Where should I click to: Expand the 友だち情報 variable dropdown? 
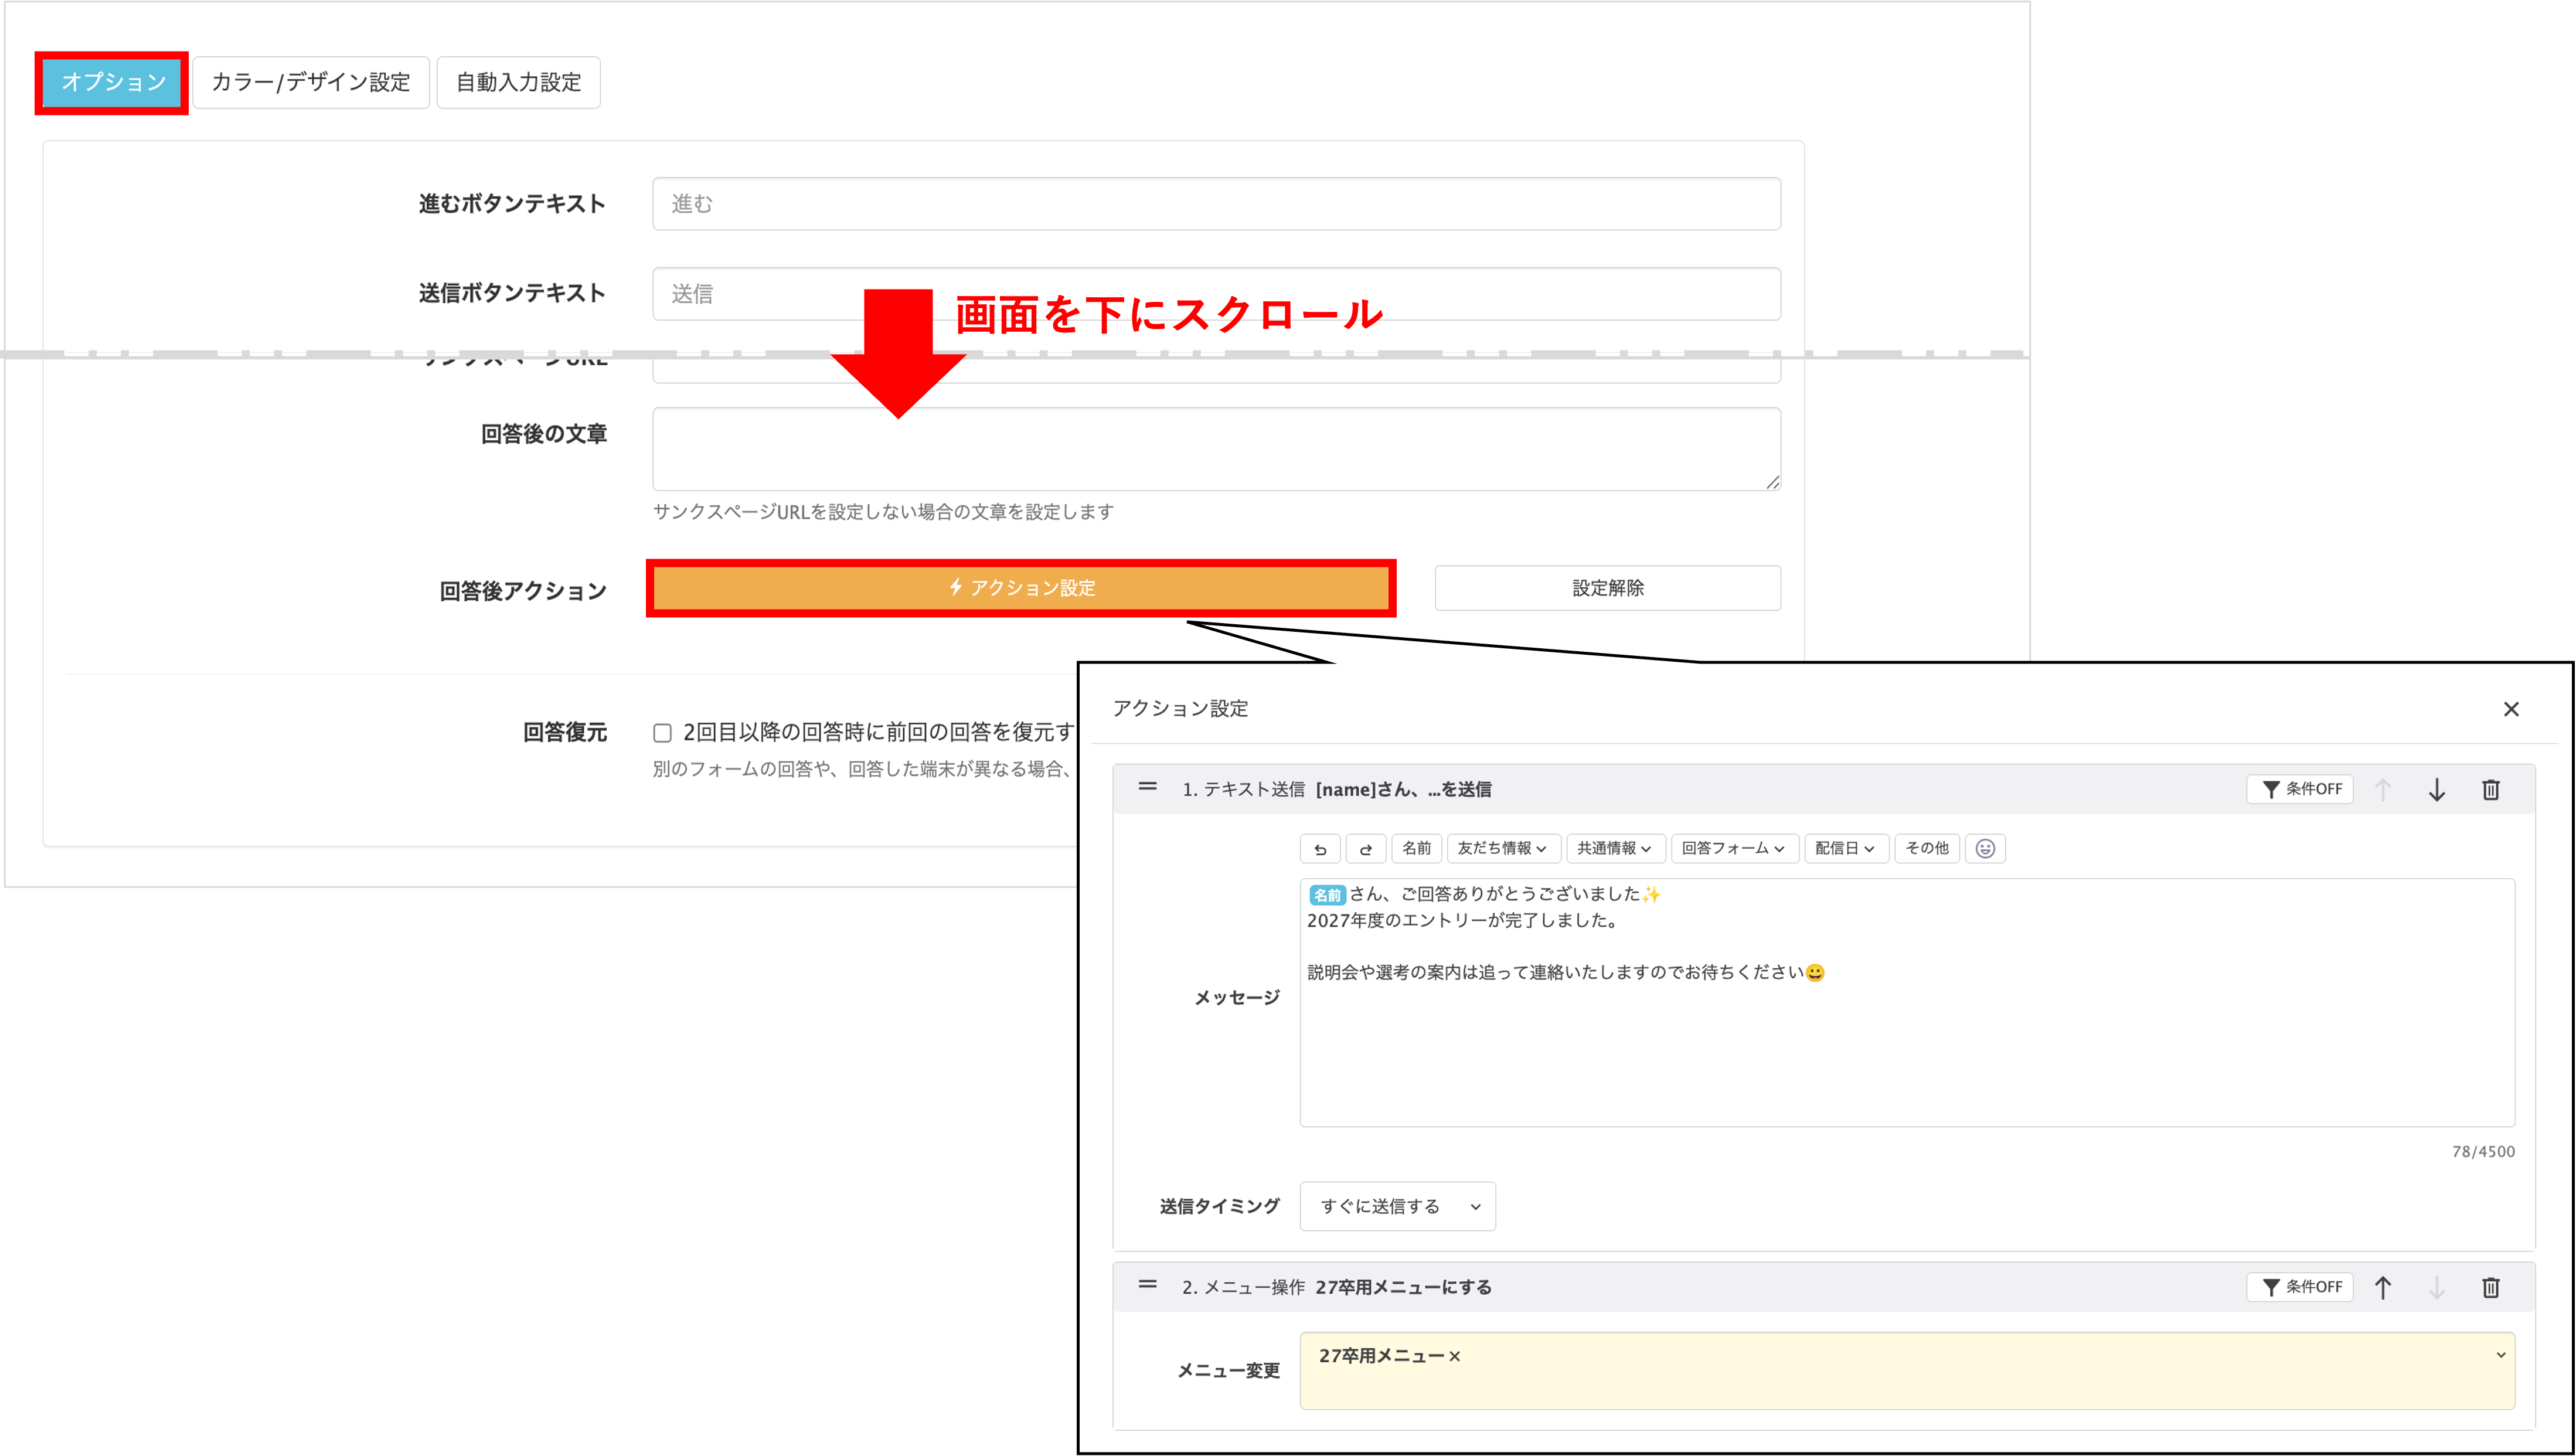point(1502,848)
